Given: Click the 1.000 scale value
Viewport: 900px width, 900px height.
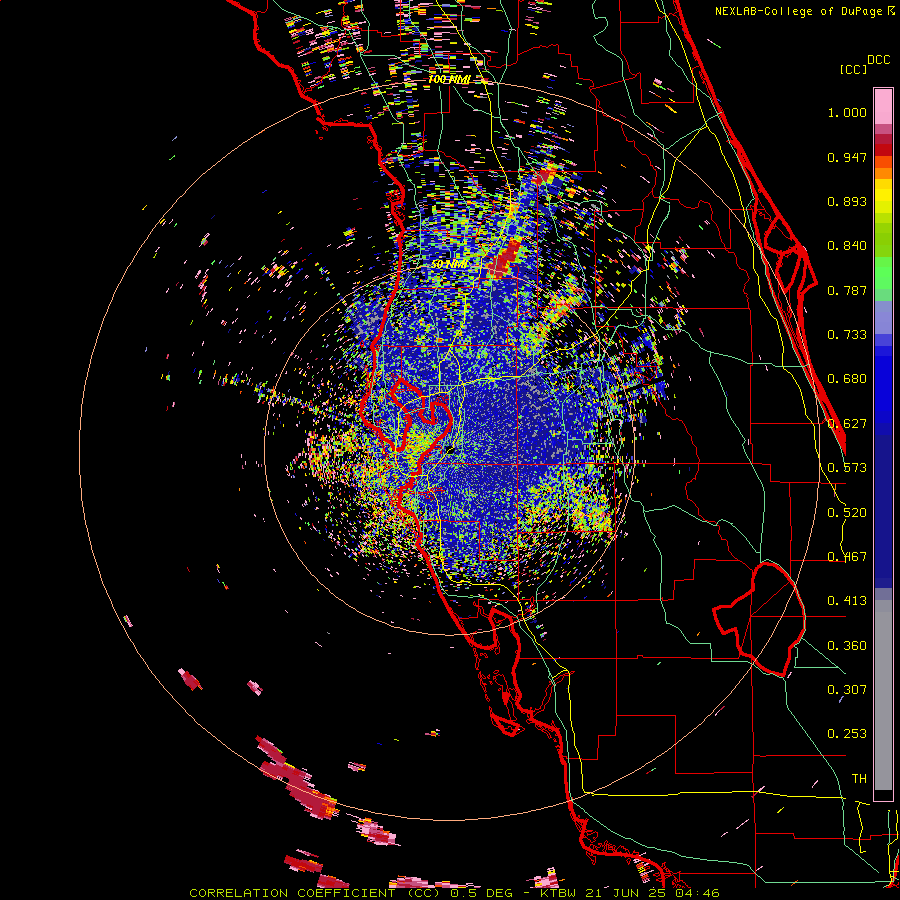Looking at the screenshot, I should pyautogui.click(x=847, y=112).
